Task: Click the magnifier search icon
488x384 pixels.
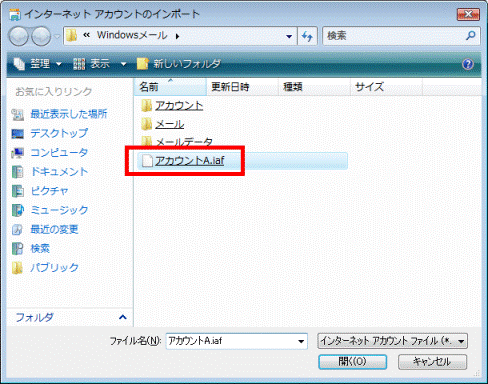Action: pyautogui.click(x=471, y=35)
